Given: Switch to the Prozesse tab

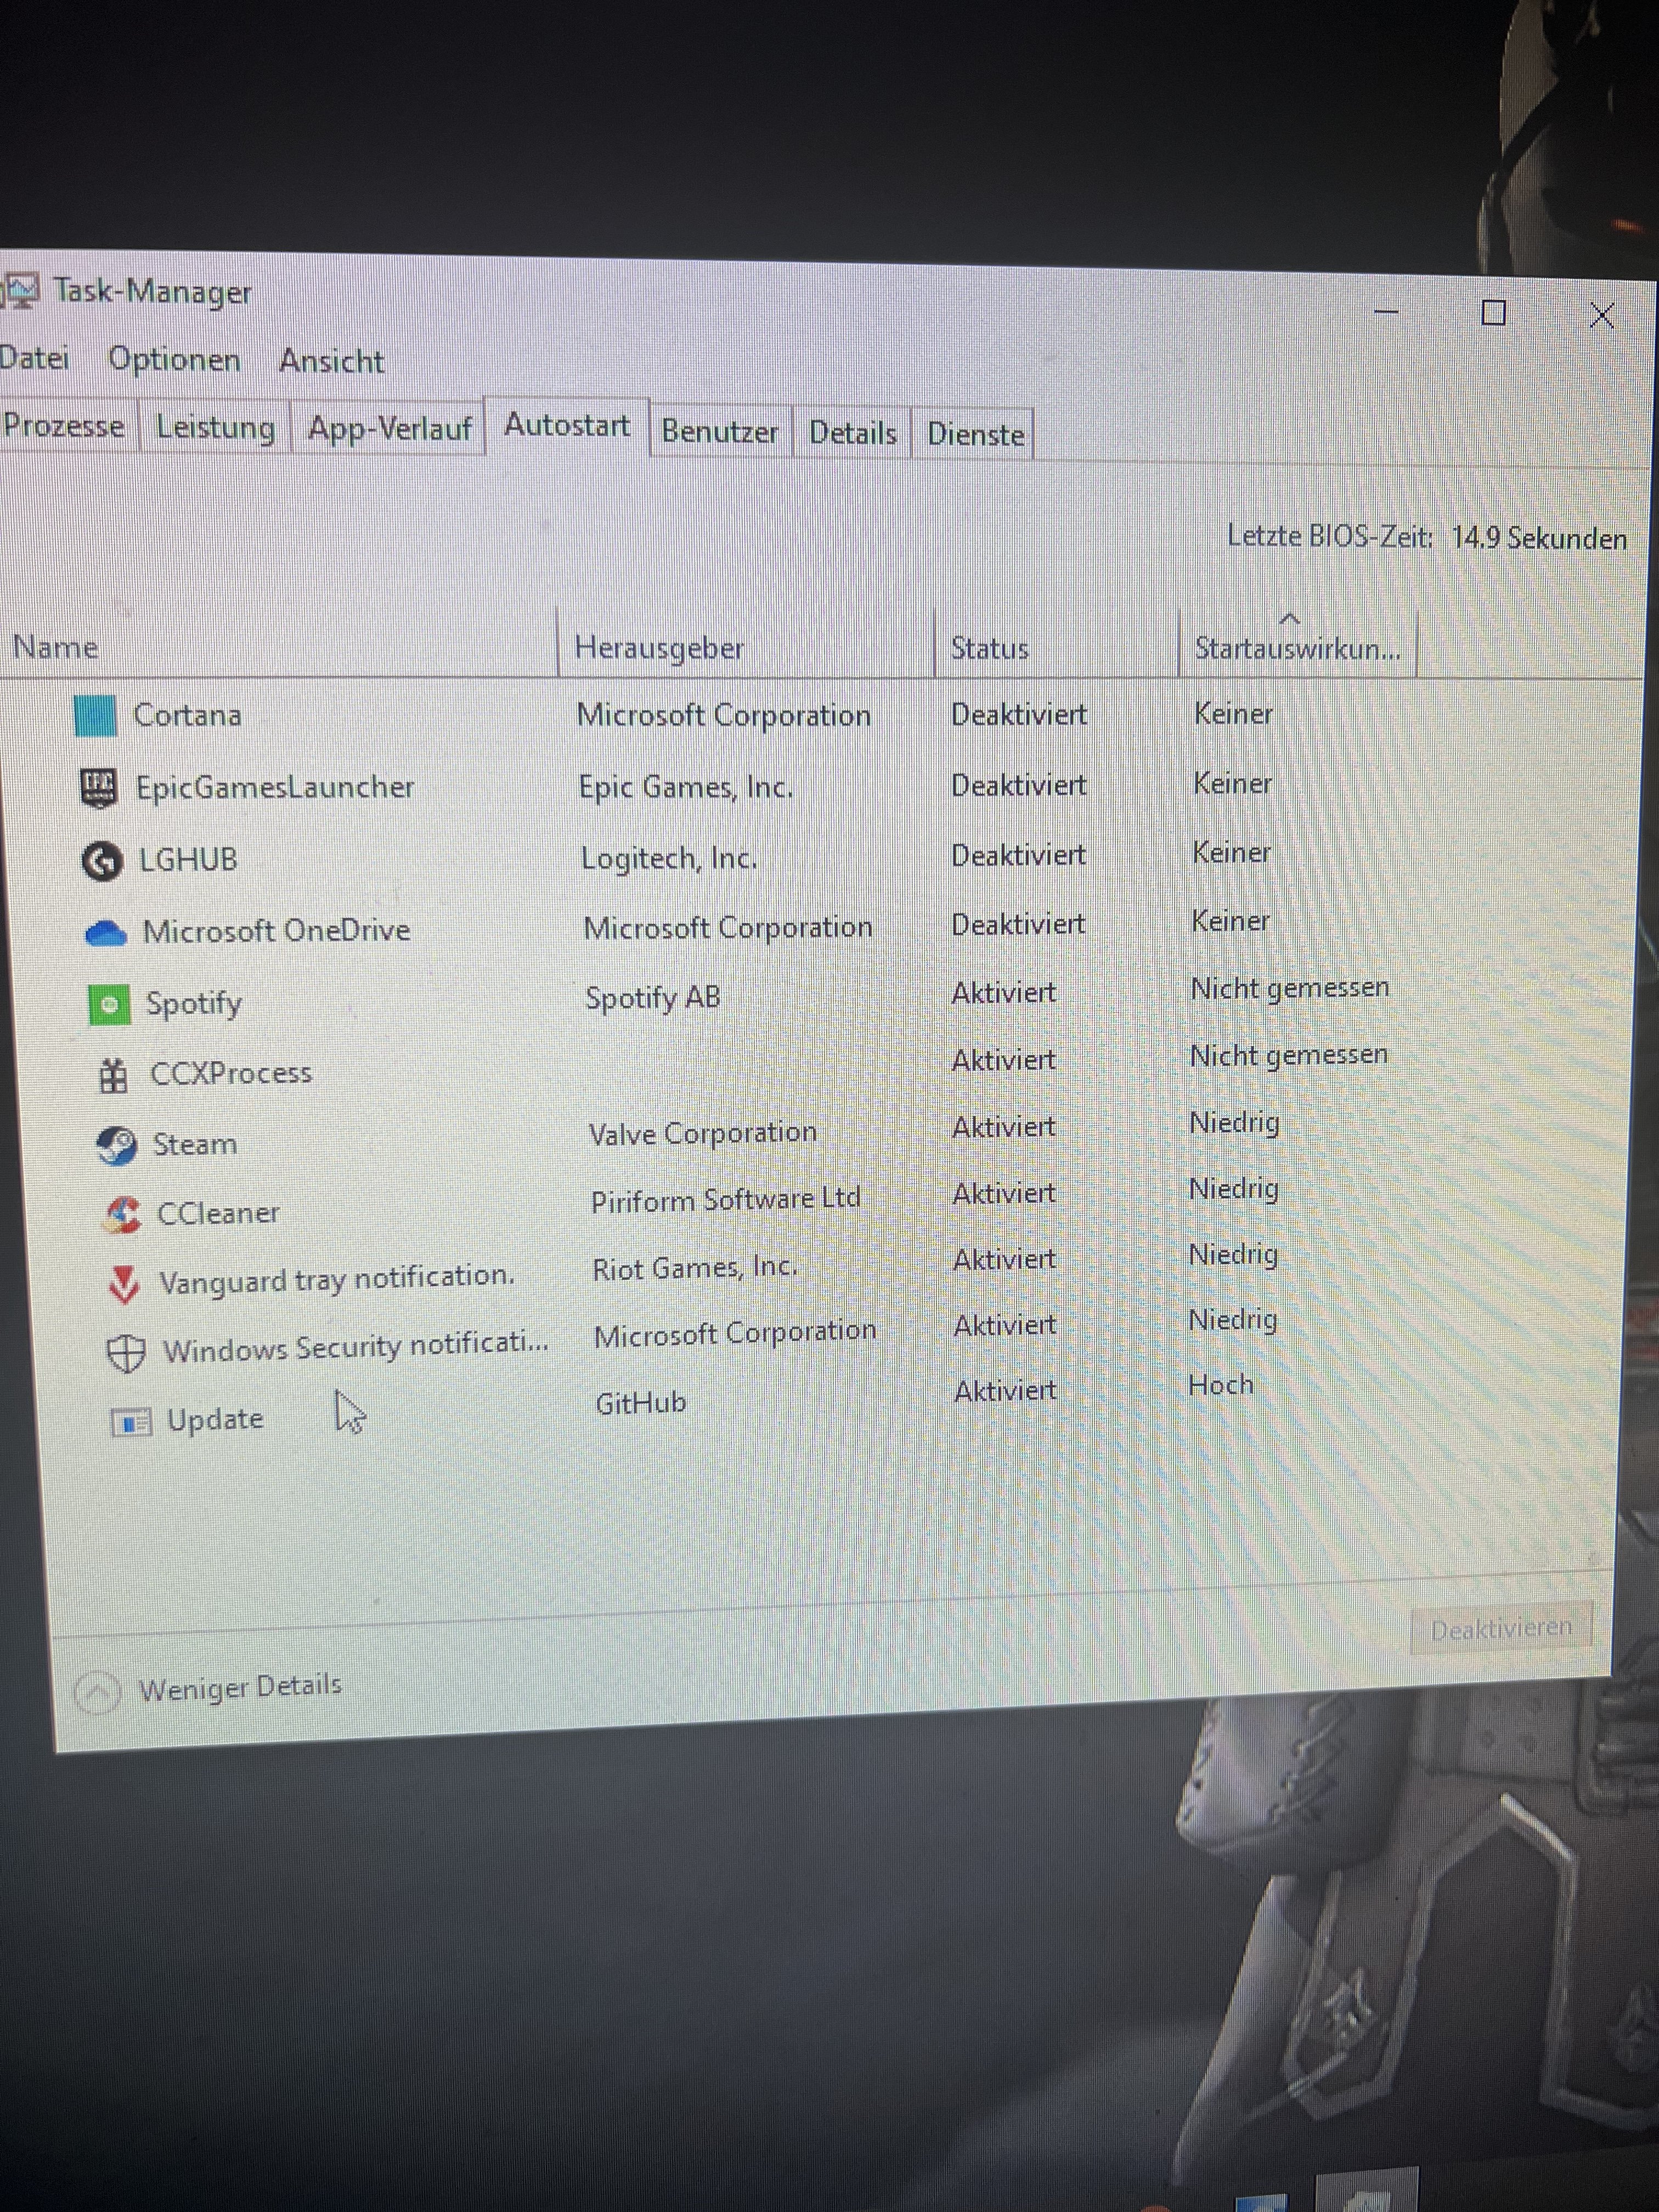Looking at the screenshot, I should point(64,426).
